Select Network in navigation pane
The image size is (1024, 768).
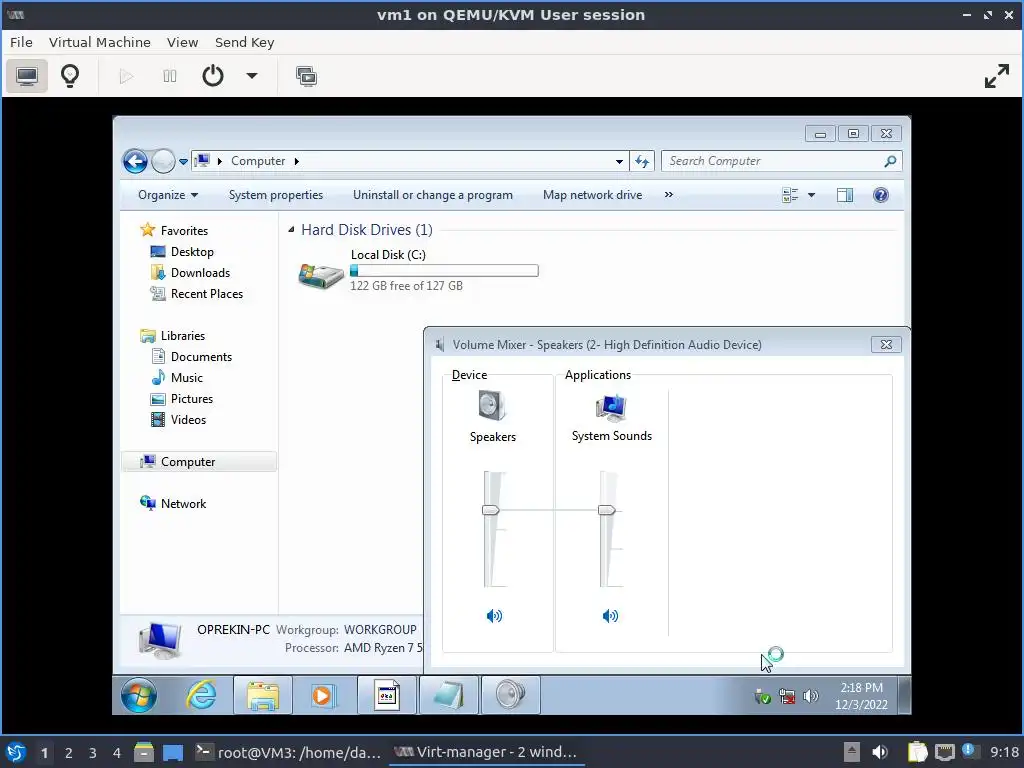coord(183,504)
